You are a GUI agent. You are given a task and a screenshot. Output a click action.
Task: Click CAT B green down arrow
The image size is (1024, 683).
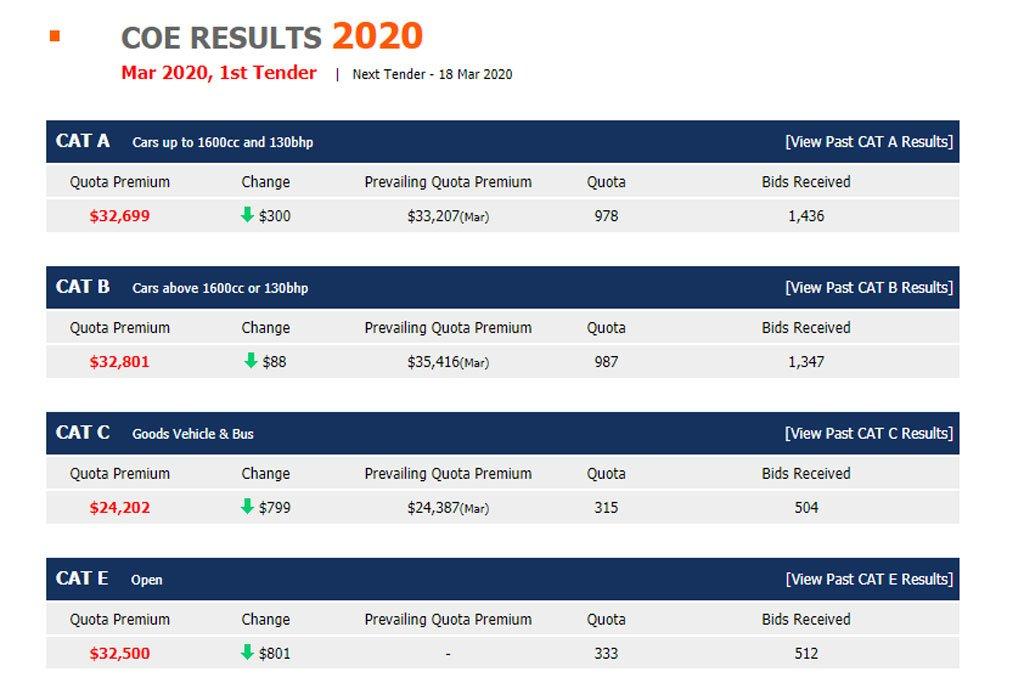point(251,361)
